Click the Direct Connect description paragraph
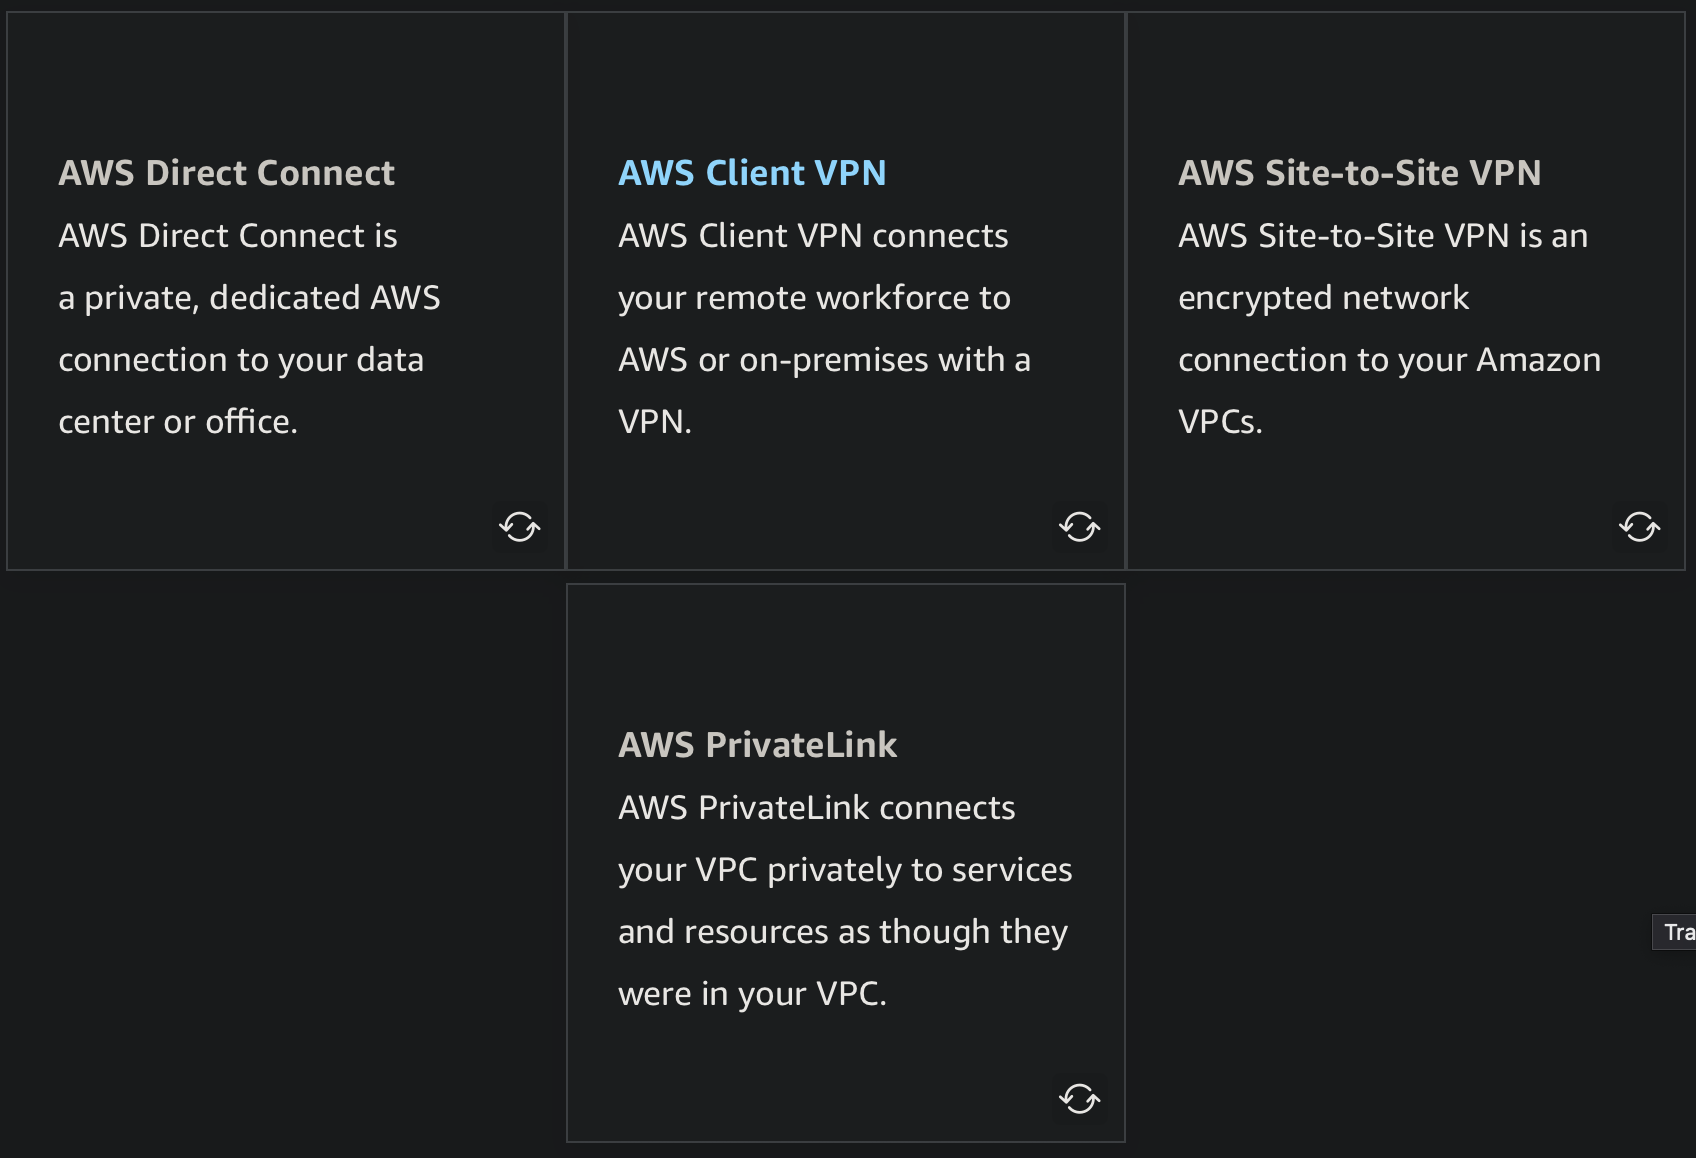 [250, 329]
